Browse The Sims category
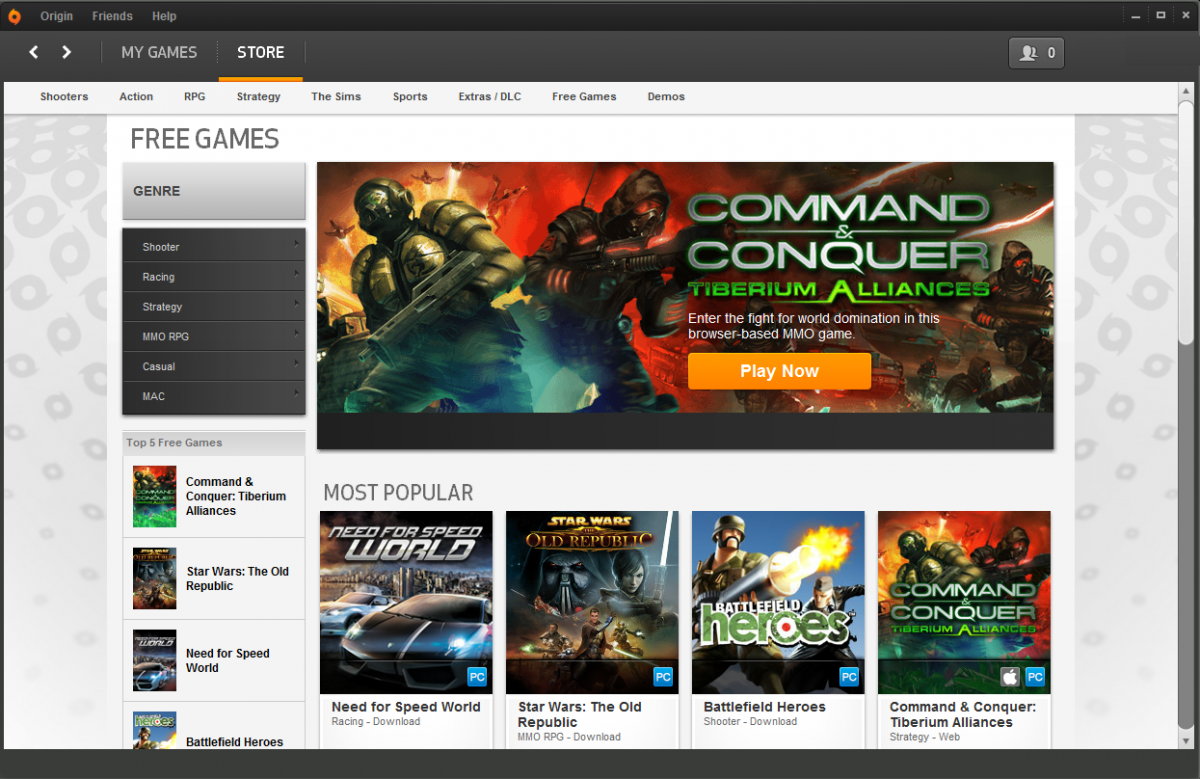Viewport: 1200px width, 779px height. [x=336, y=97]
